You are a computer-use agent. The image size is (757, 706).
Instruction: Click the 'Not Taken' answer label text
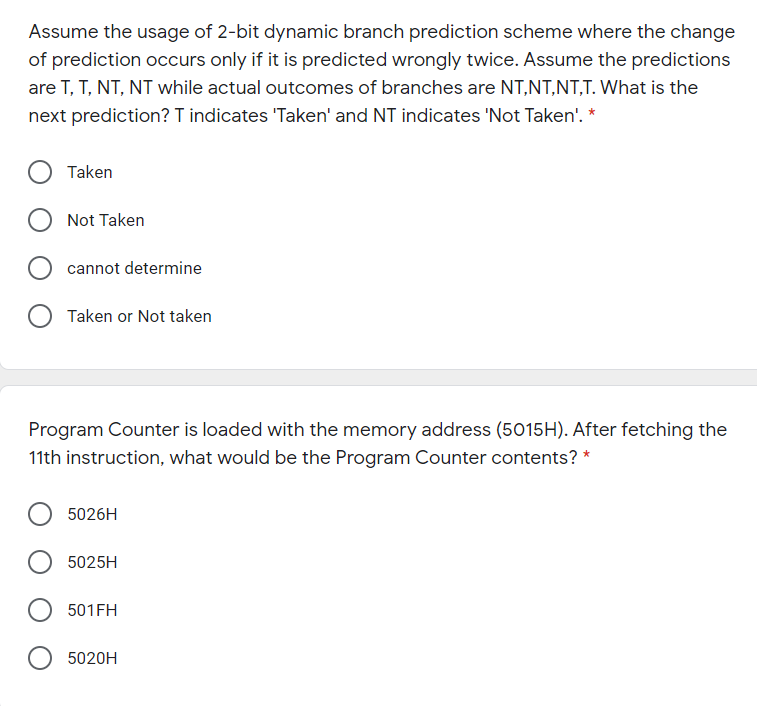(x=105, y=220)
